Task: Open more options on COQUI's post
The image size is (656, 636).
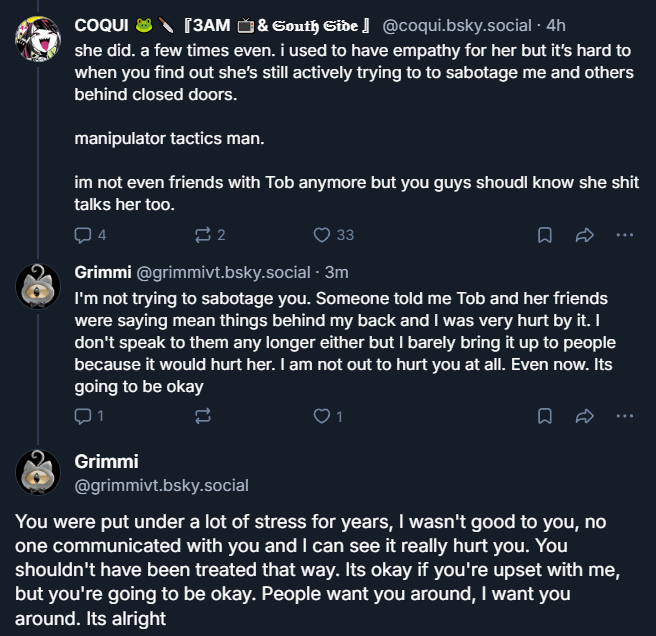Action: tap(625, 235)
